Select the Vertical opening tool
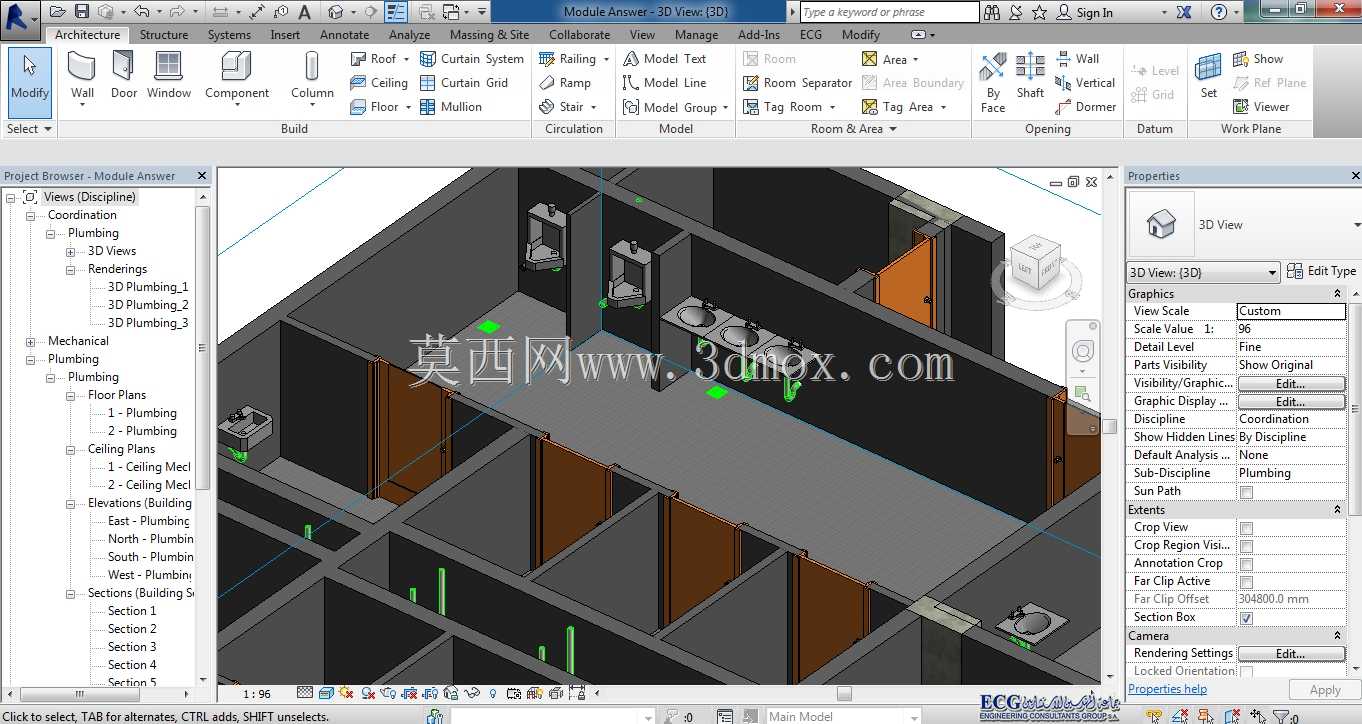Image resolution: width=1362 pixels, height=724 pixels. (x=1085, y=83)
